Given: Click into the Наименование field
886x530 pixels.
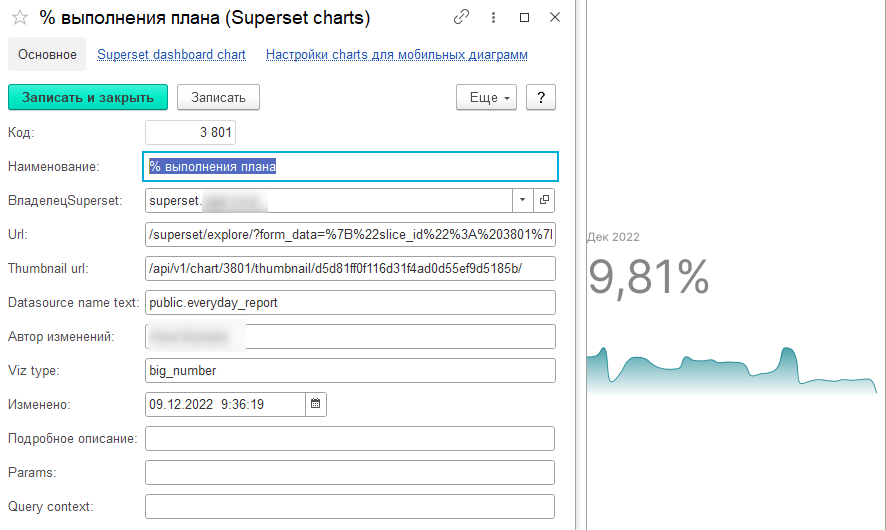Looking at the screenshot, I should pyautogui.click(x=350, y=166).
